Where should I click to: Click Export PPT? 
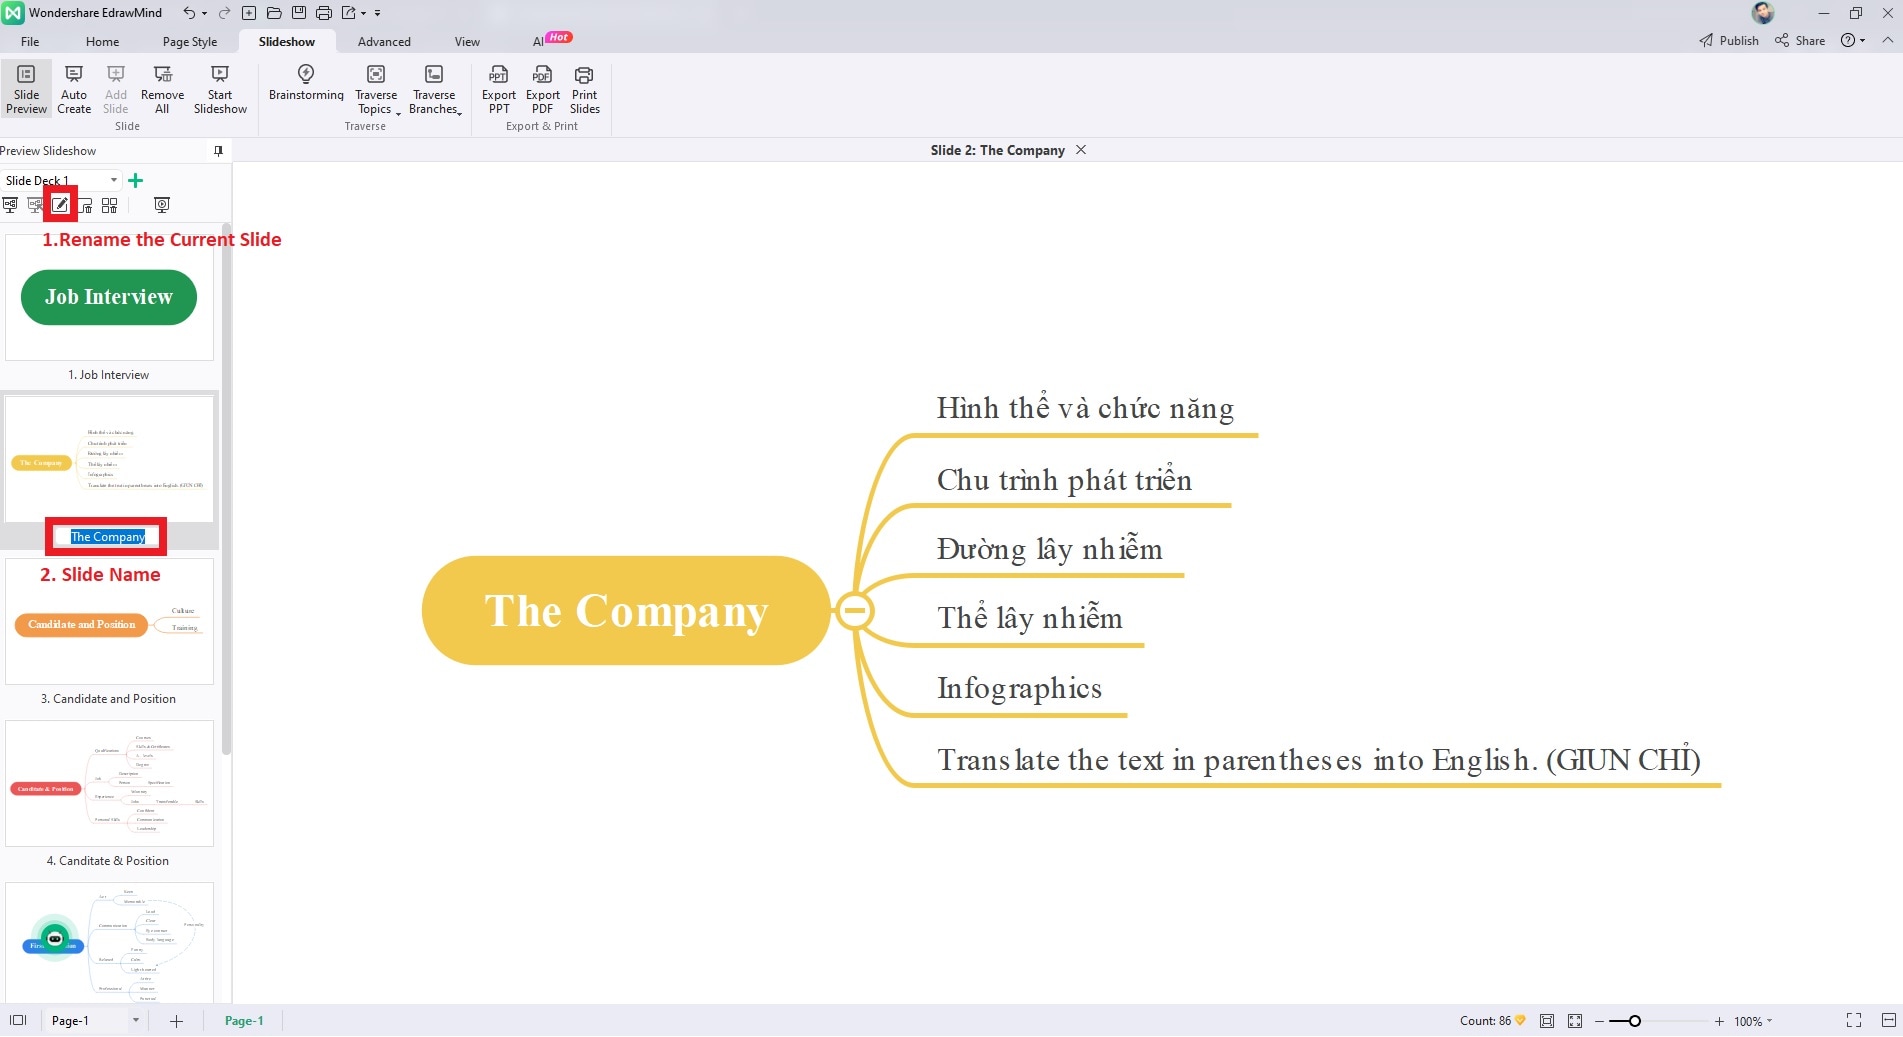(499, 89)
